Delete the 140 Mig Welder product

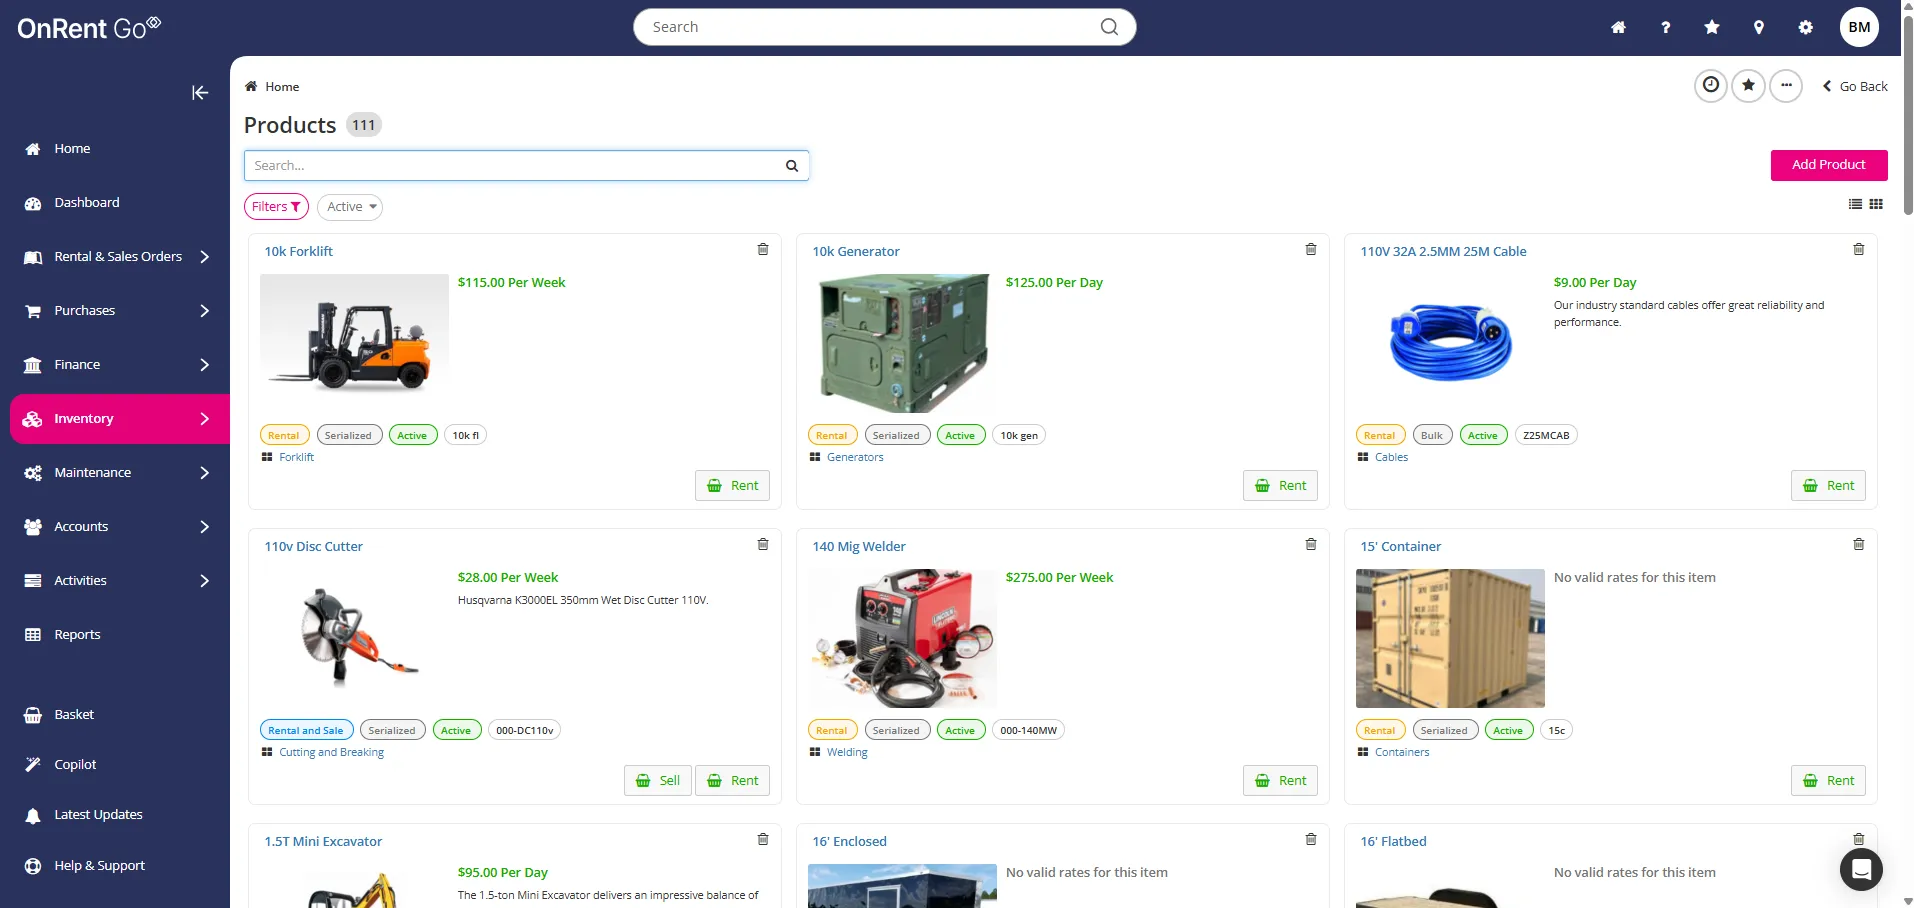[x=1311, y=544]
